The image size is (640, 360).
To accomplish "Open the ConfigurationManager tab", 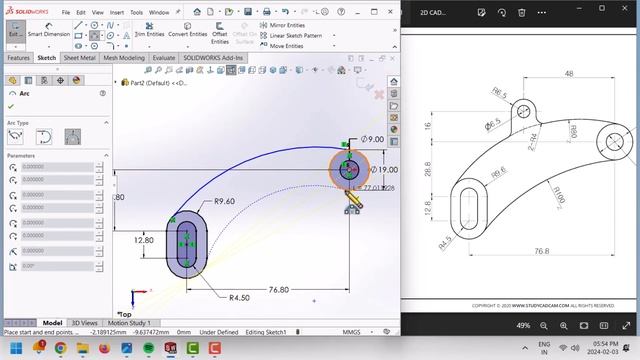I will (44, 80).
